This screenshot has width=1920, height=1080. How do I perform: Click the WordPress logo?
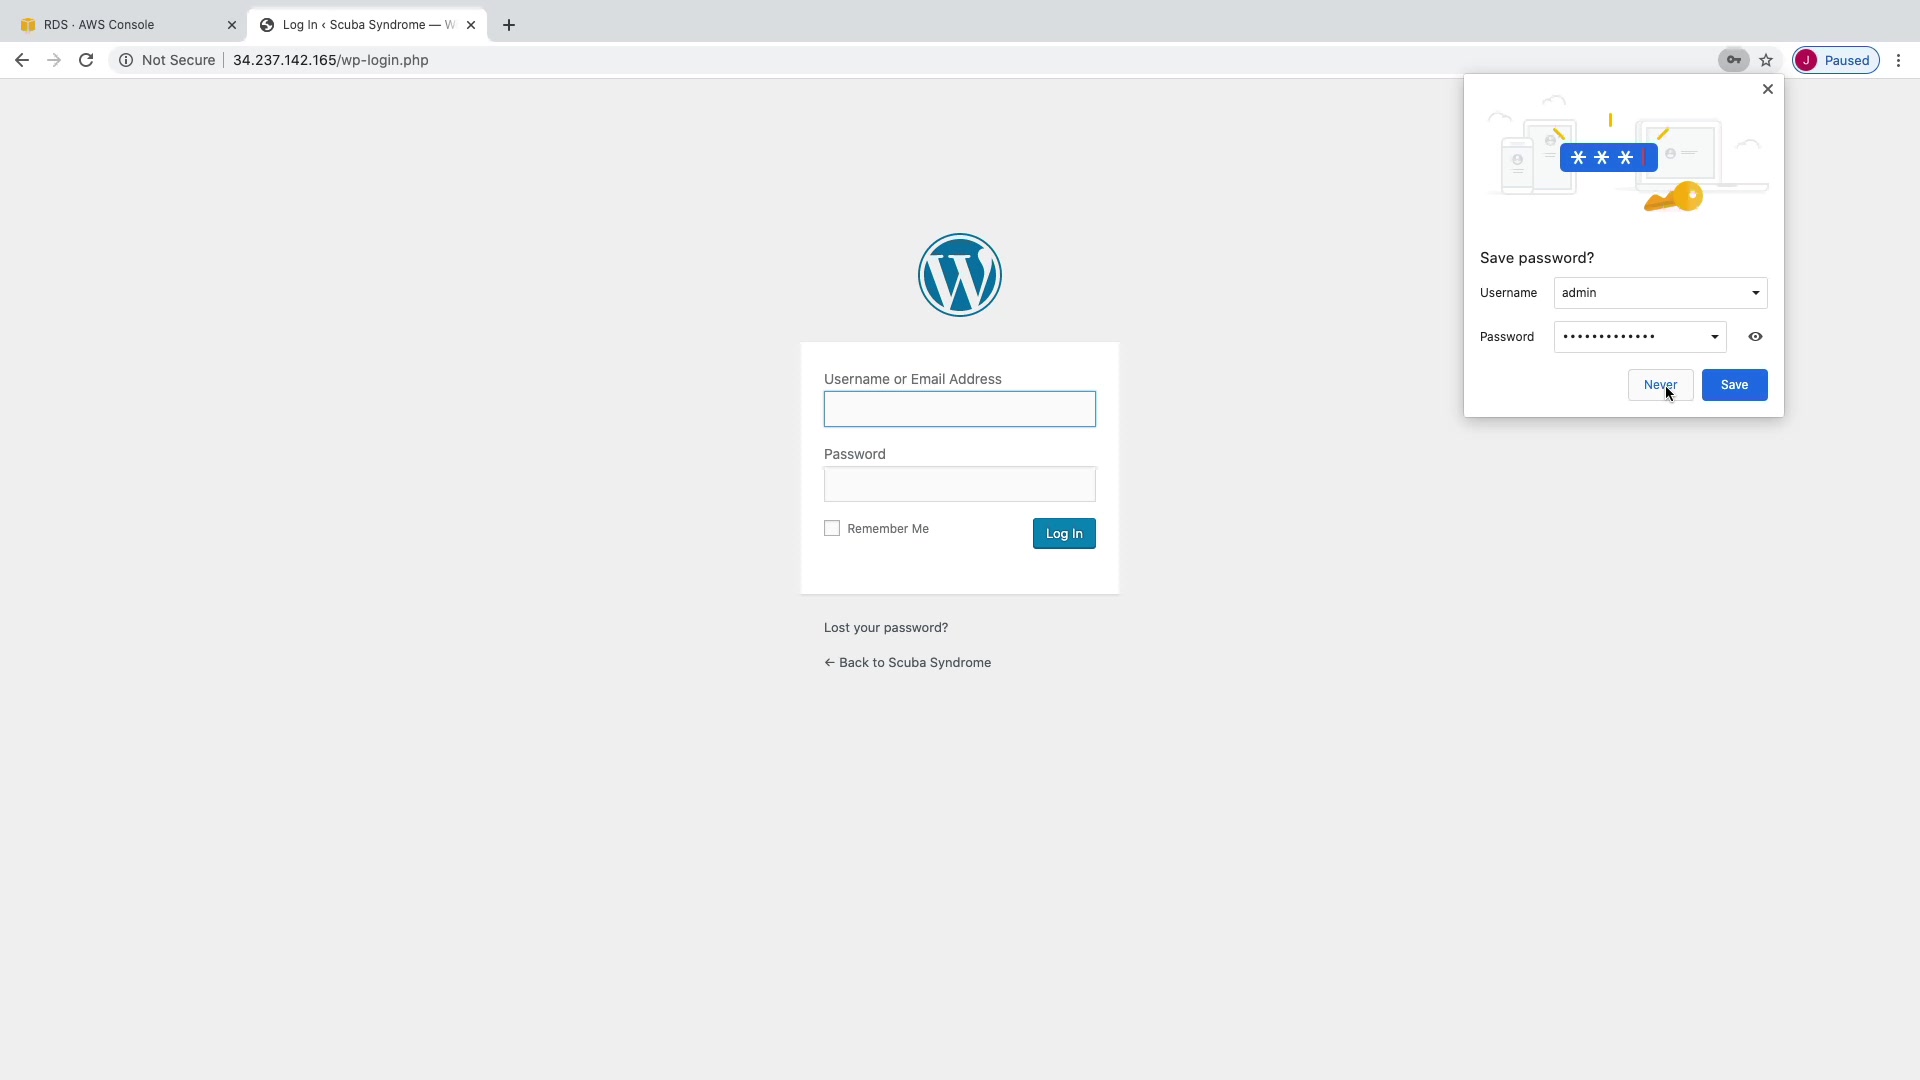(959, 275)
